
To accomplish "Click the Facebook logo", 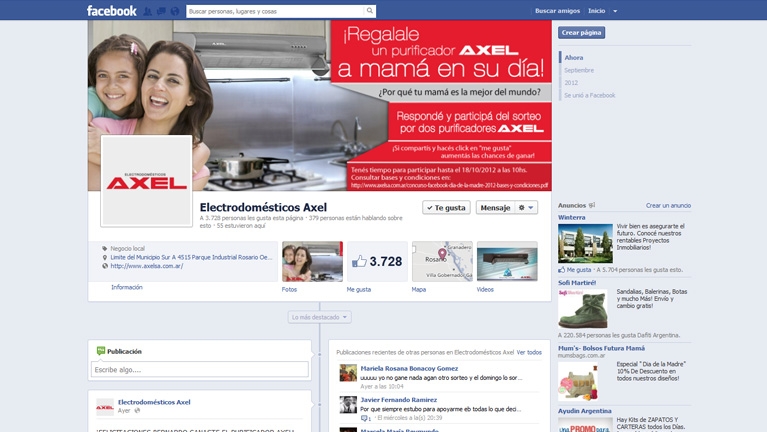I will [x=112, y=11].
